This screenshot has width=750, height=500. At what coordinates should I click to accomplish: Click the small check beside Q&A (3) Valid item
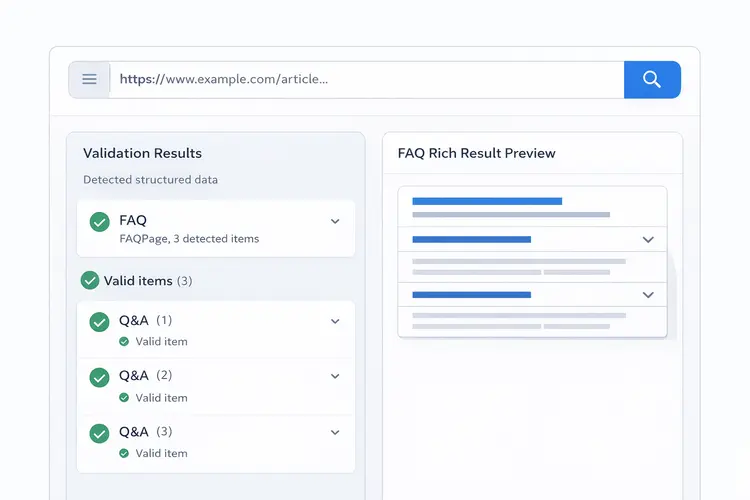pos(124,453)
